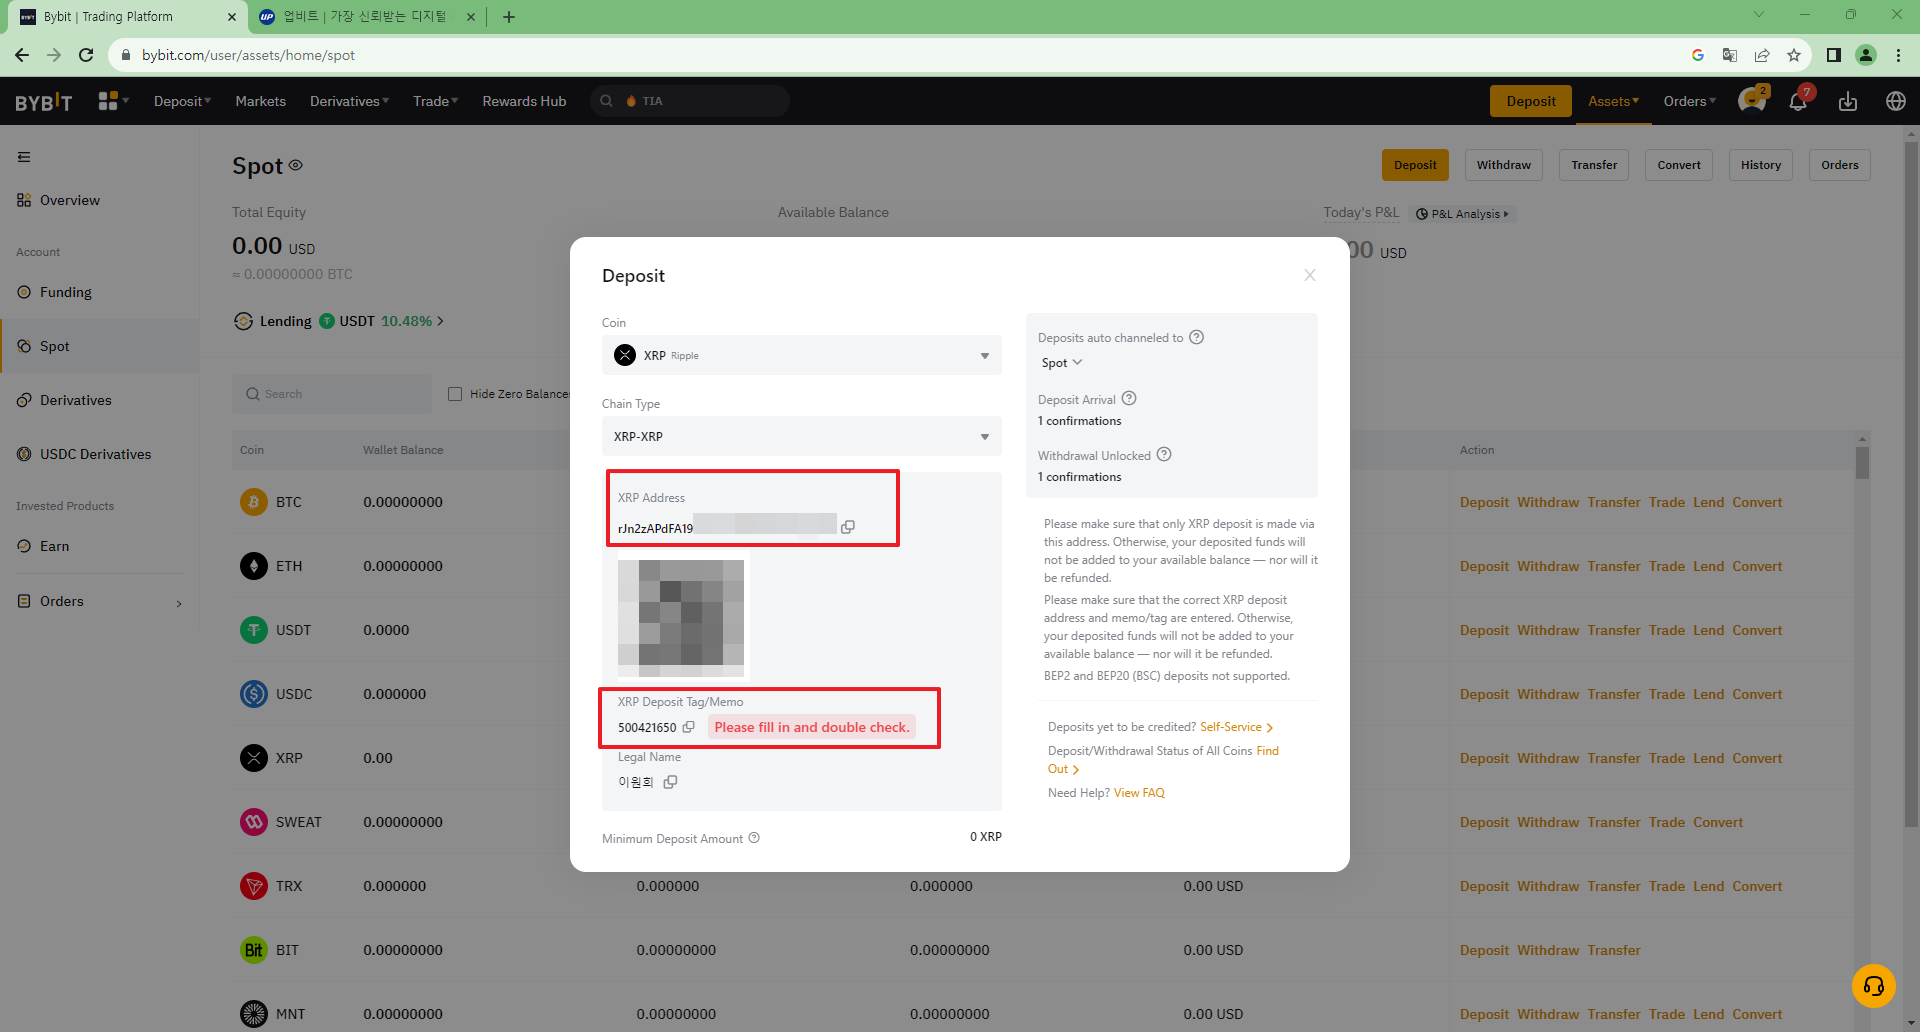Change the Spot auto-channel account dropdown
1920x1032 pixels.
tap(1061, 363)
